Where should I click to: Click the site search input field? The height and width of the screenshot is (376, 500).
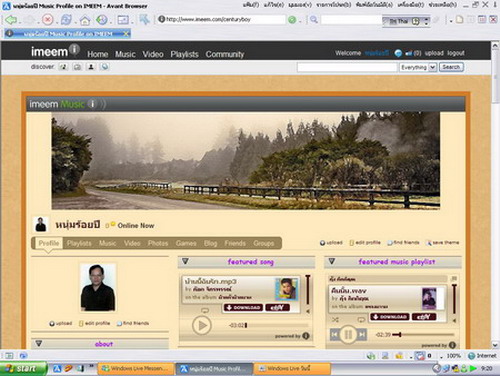click(347, 67)
